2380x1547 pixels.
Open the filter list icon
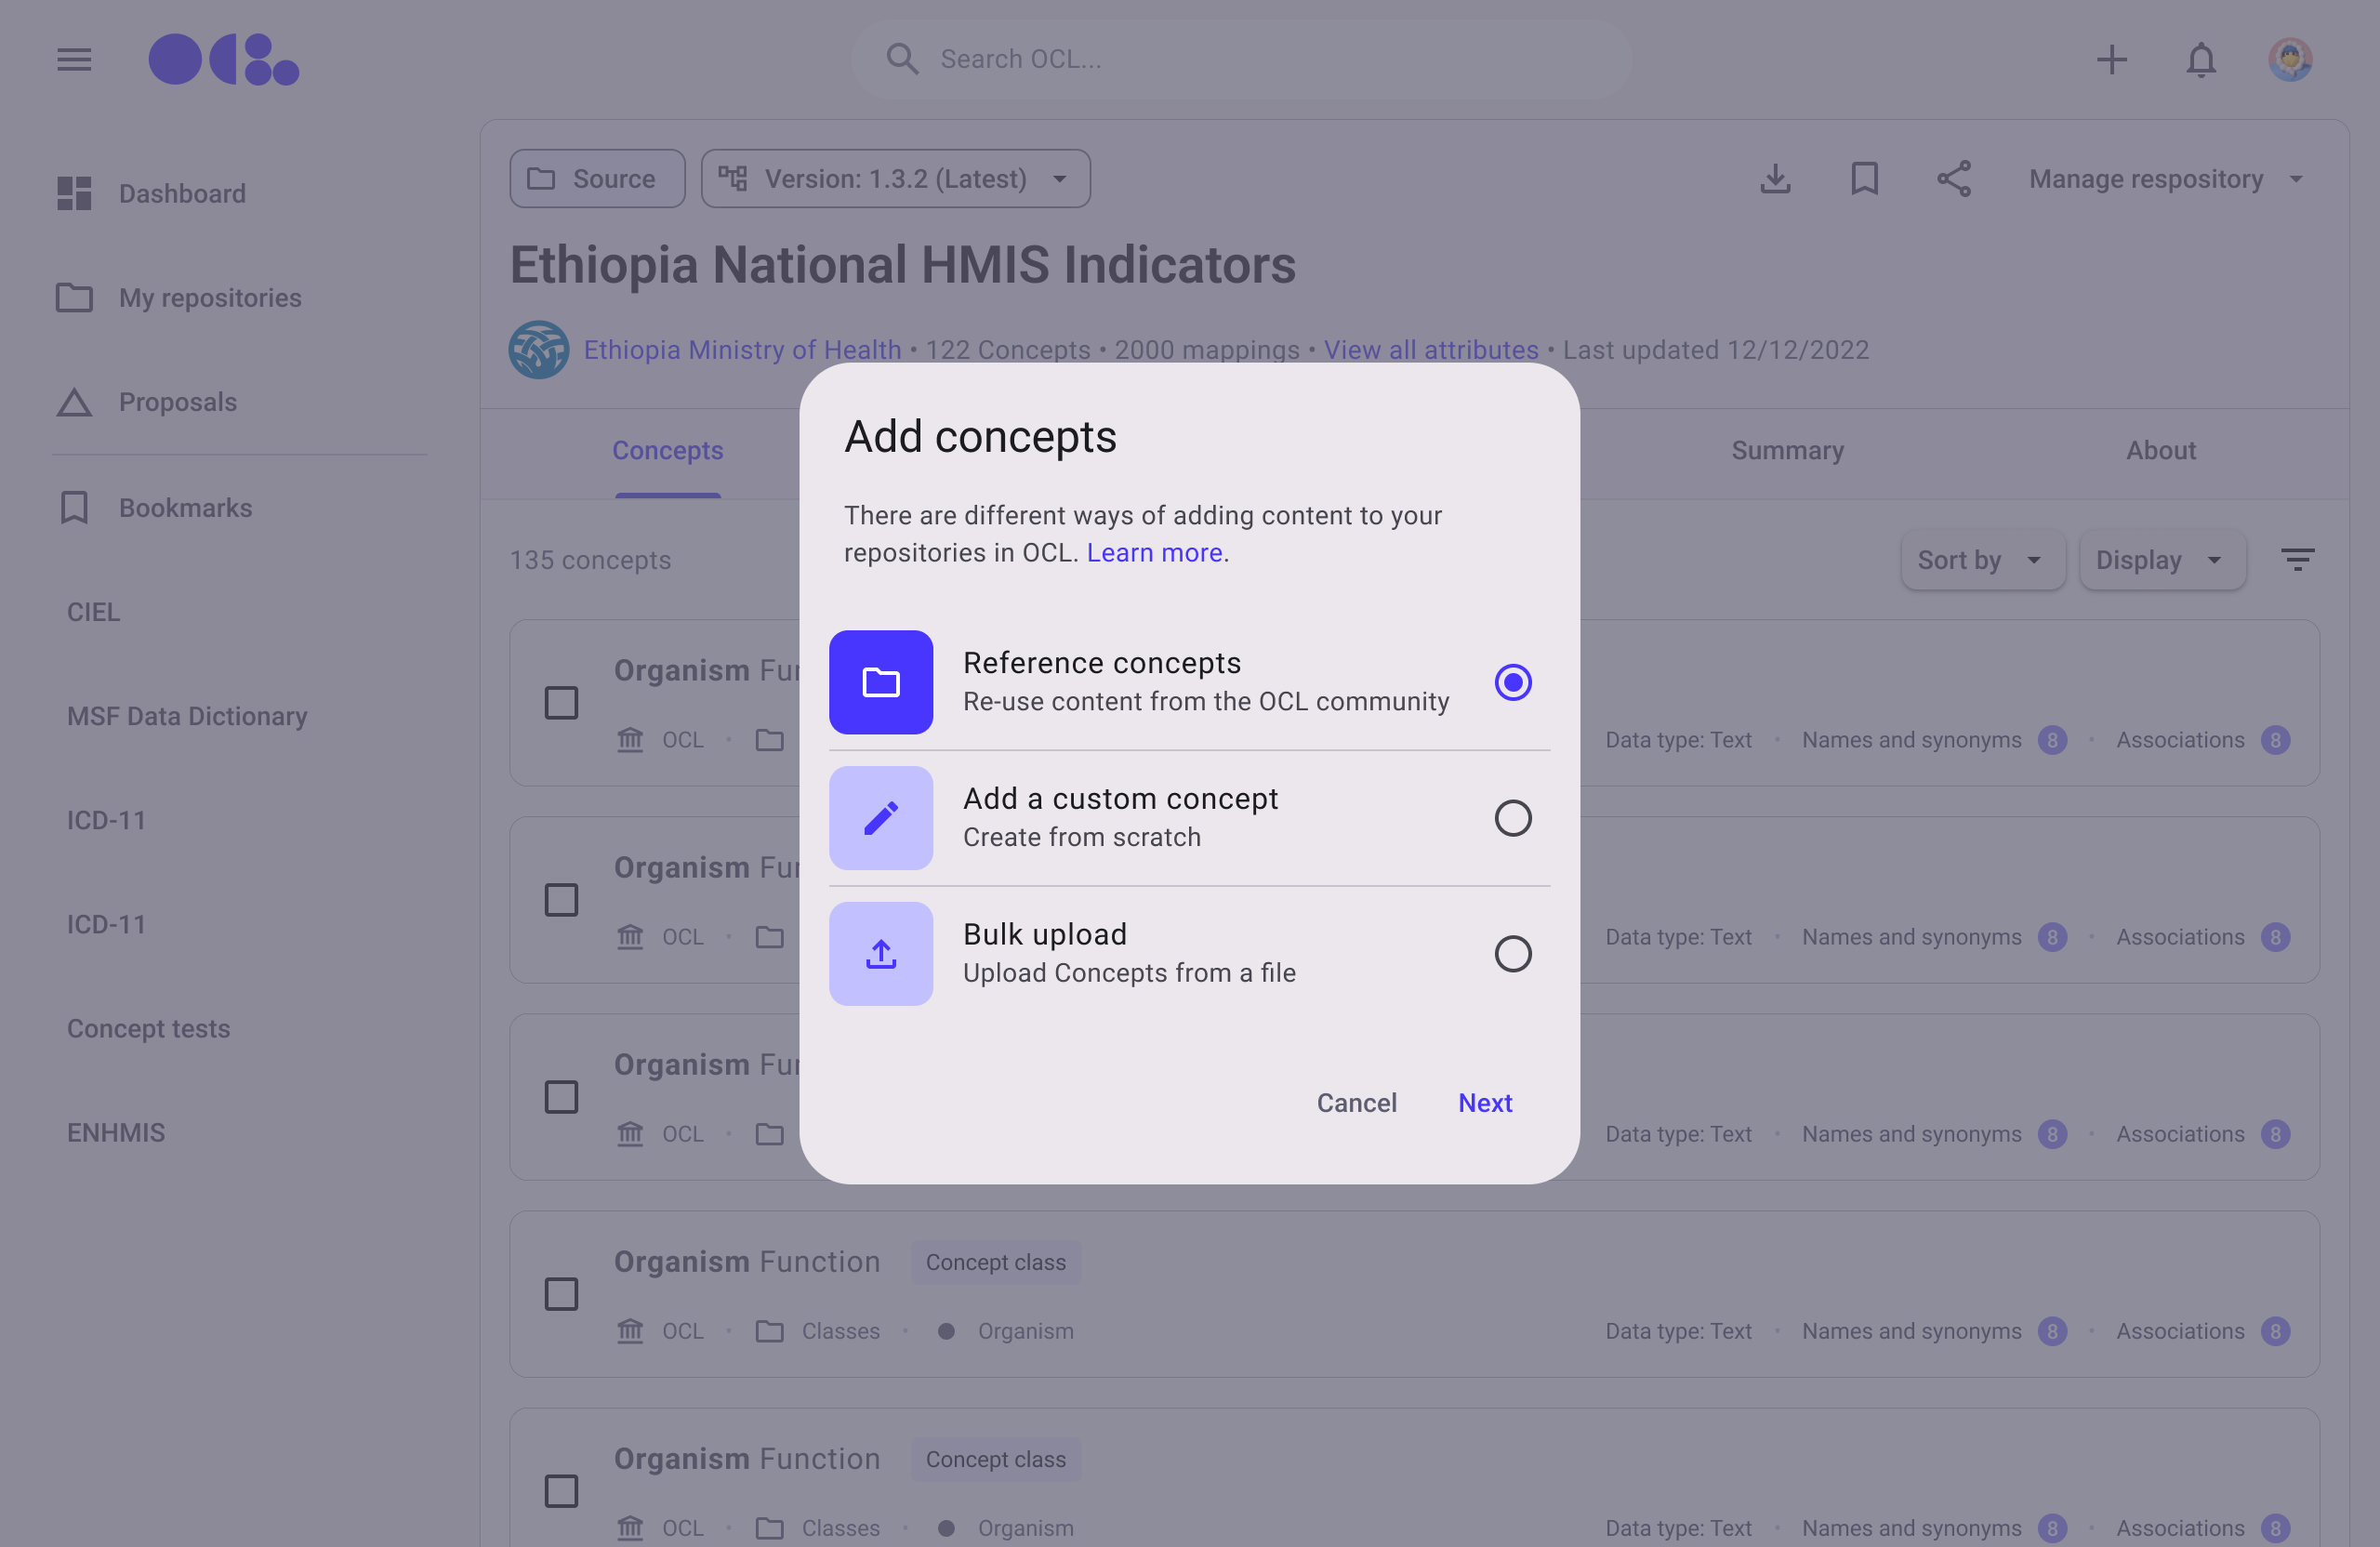[2297, 559]
